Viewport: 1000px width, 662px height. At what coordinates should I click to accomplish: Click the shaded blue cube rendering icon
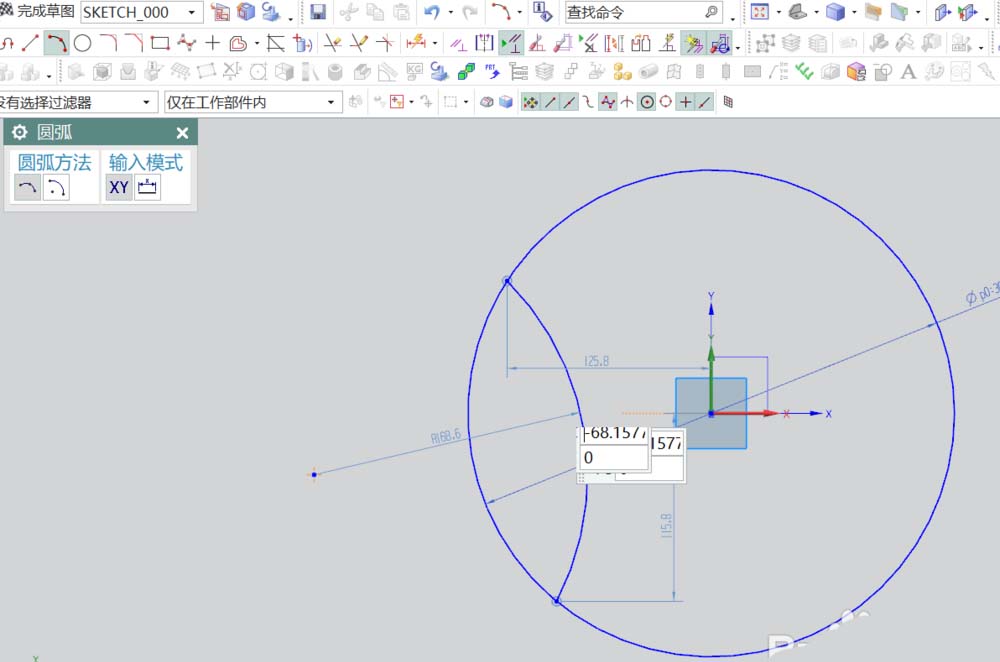[x=835, y=11]
